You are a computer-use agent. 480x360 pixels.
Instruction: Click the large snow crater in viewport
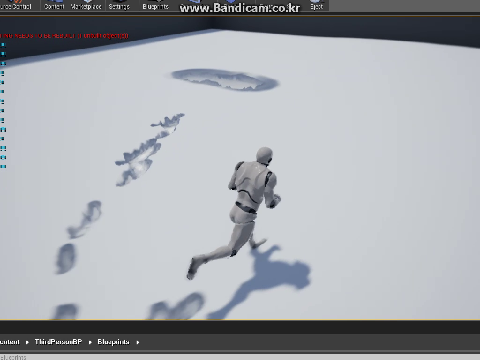point(225,80)
